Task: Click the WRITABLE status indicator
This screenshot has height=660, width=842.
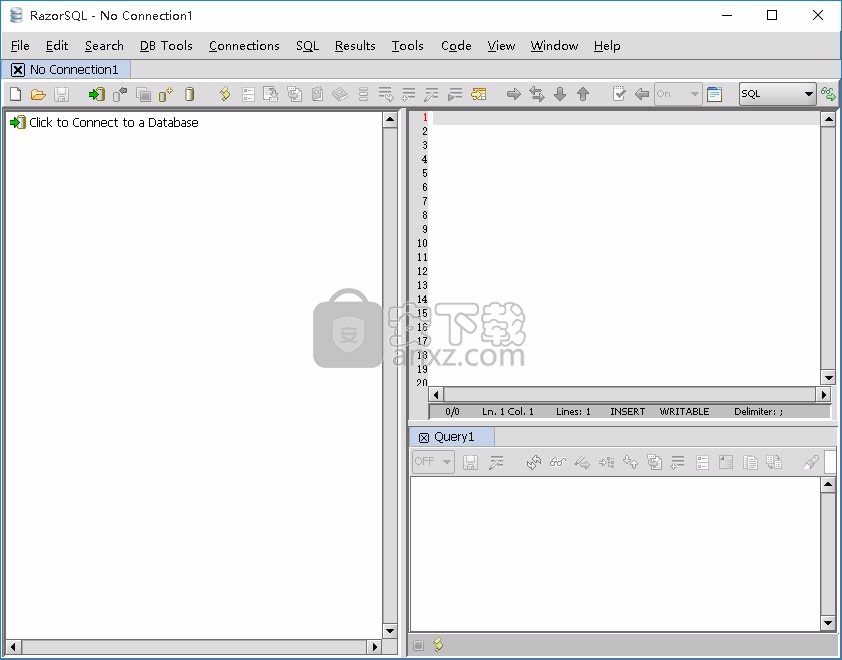Action: tap(684, 411)
